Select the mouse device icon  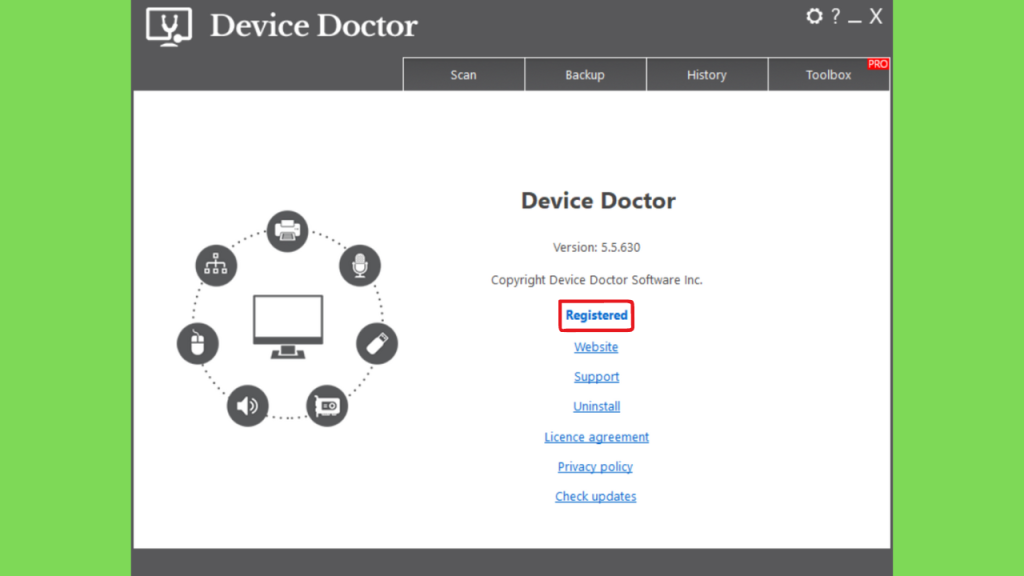198,344
